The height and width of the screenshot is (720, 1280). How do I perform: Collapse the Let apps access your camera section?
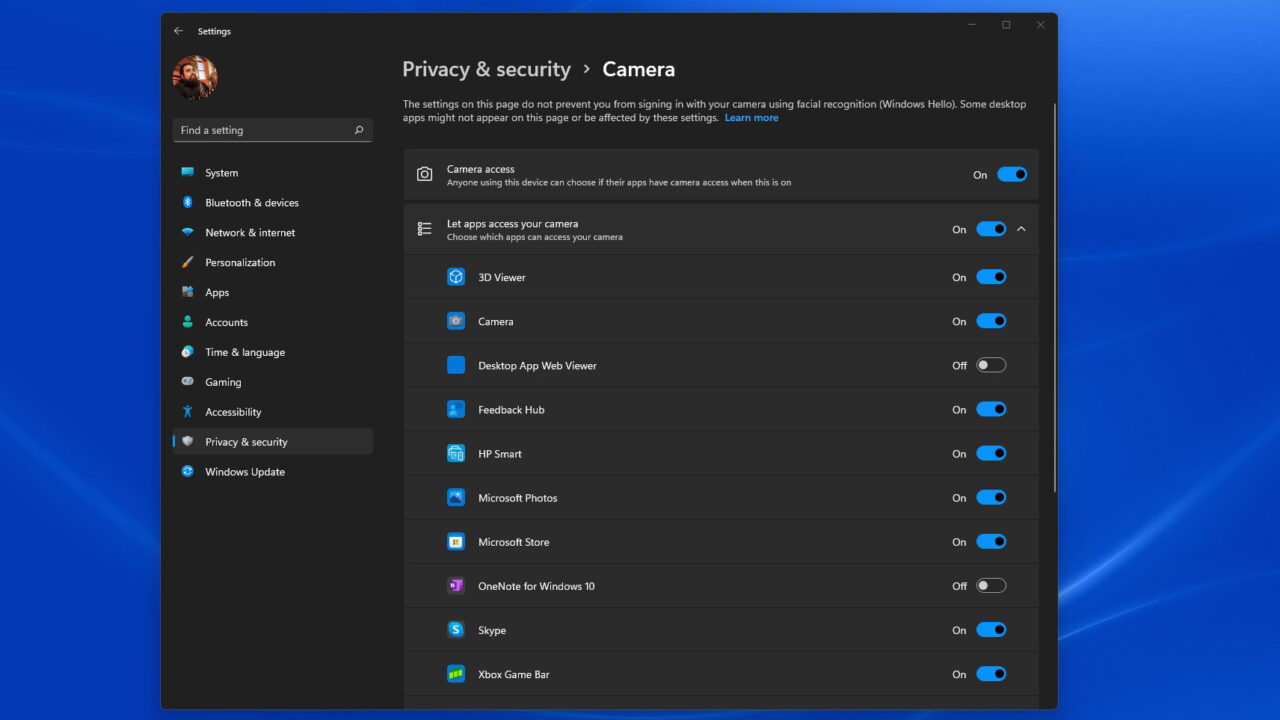coord(1021,228)
